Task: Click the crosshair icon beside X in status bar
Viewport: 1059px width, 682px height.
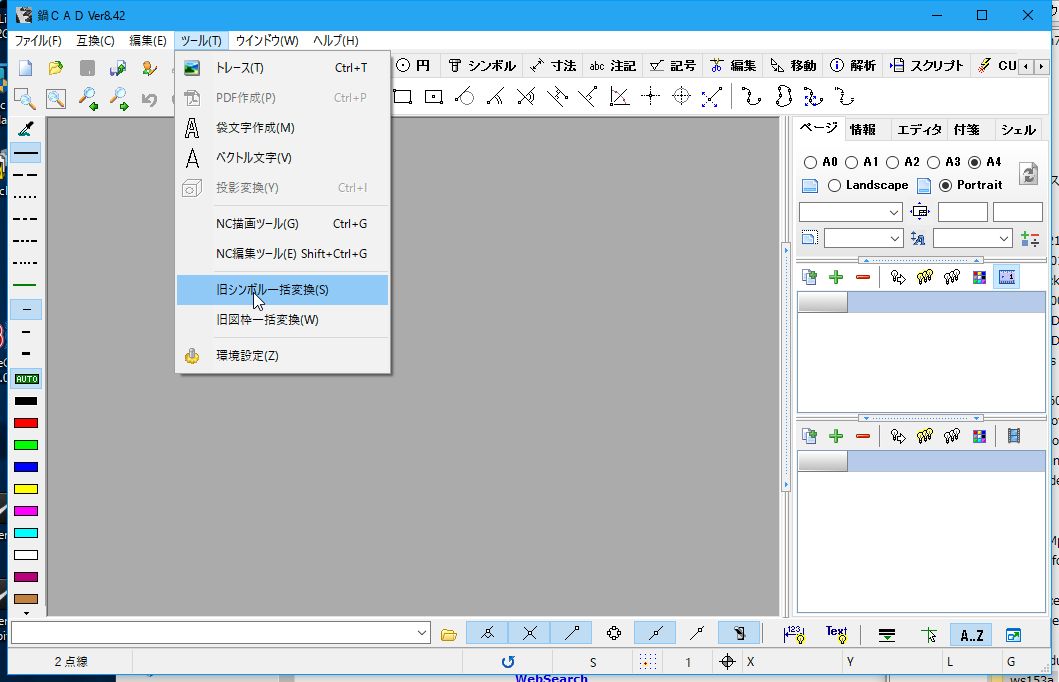Action: click(x=727, y=662)
